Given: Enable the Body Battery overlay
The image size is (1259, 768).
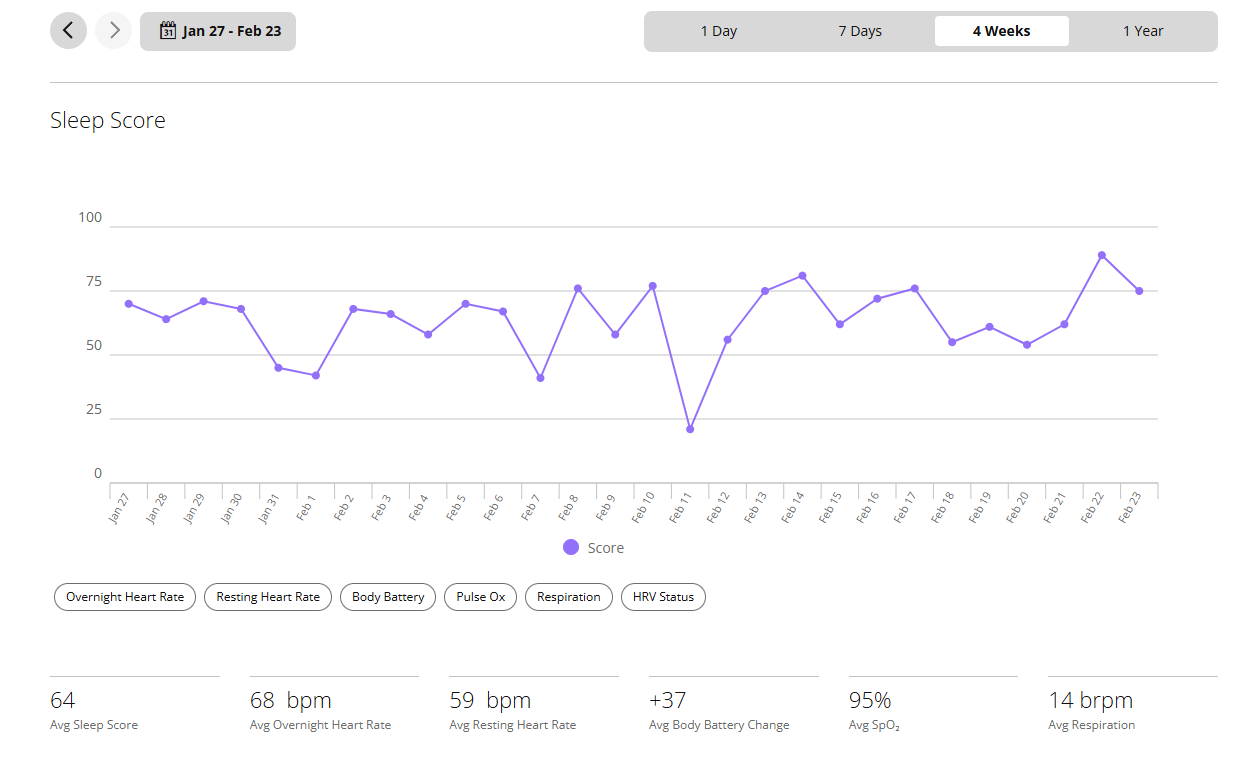Looking at the screenshot, I should [x=388, y=597].
